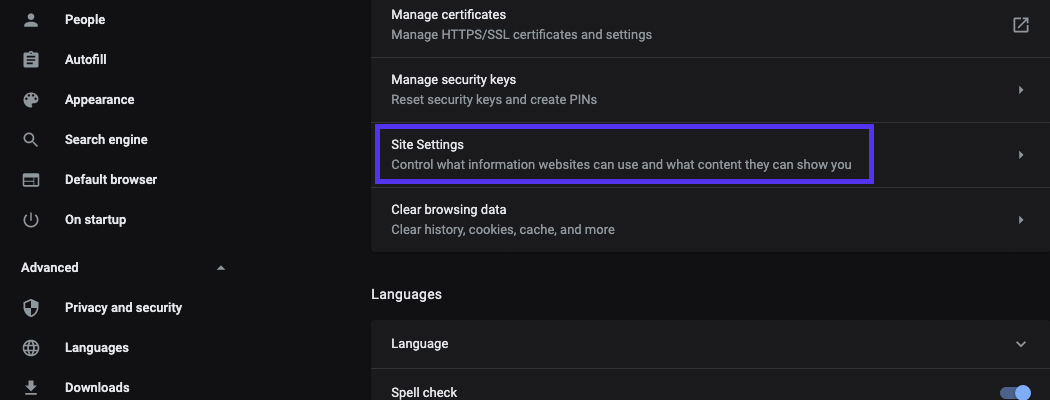The image size is (1050, 400).
Task: Open the Site Settings row arrow
Action: click(x=1021, y=155)
